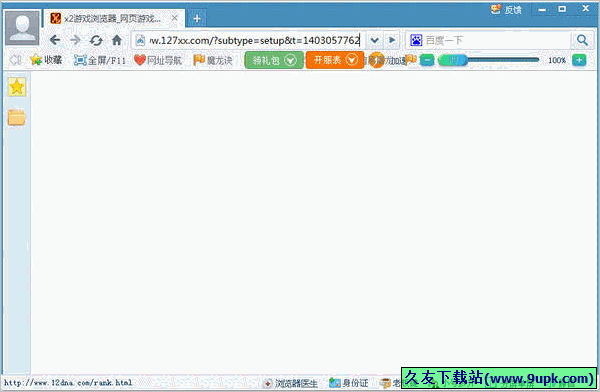Click the magnifier search icon
The height and width of the screenshot is (392, 600).
tap(582, 40)
